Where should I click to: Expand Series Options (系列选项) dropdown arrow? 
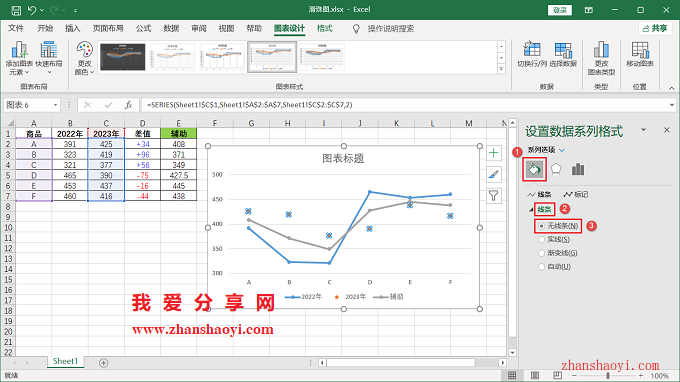[x=562, y=150]
